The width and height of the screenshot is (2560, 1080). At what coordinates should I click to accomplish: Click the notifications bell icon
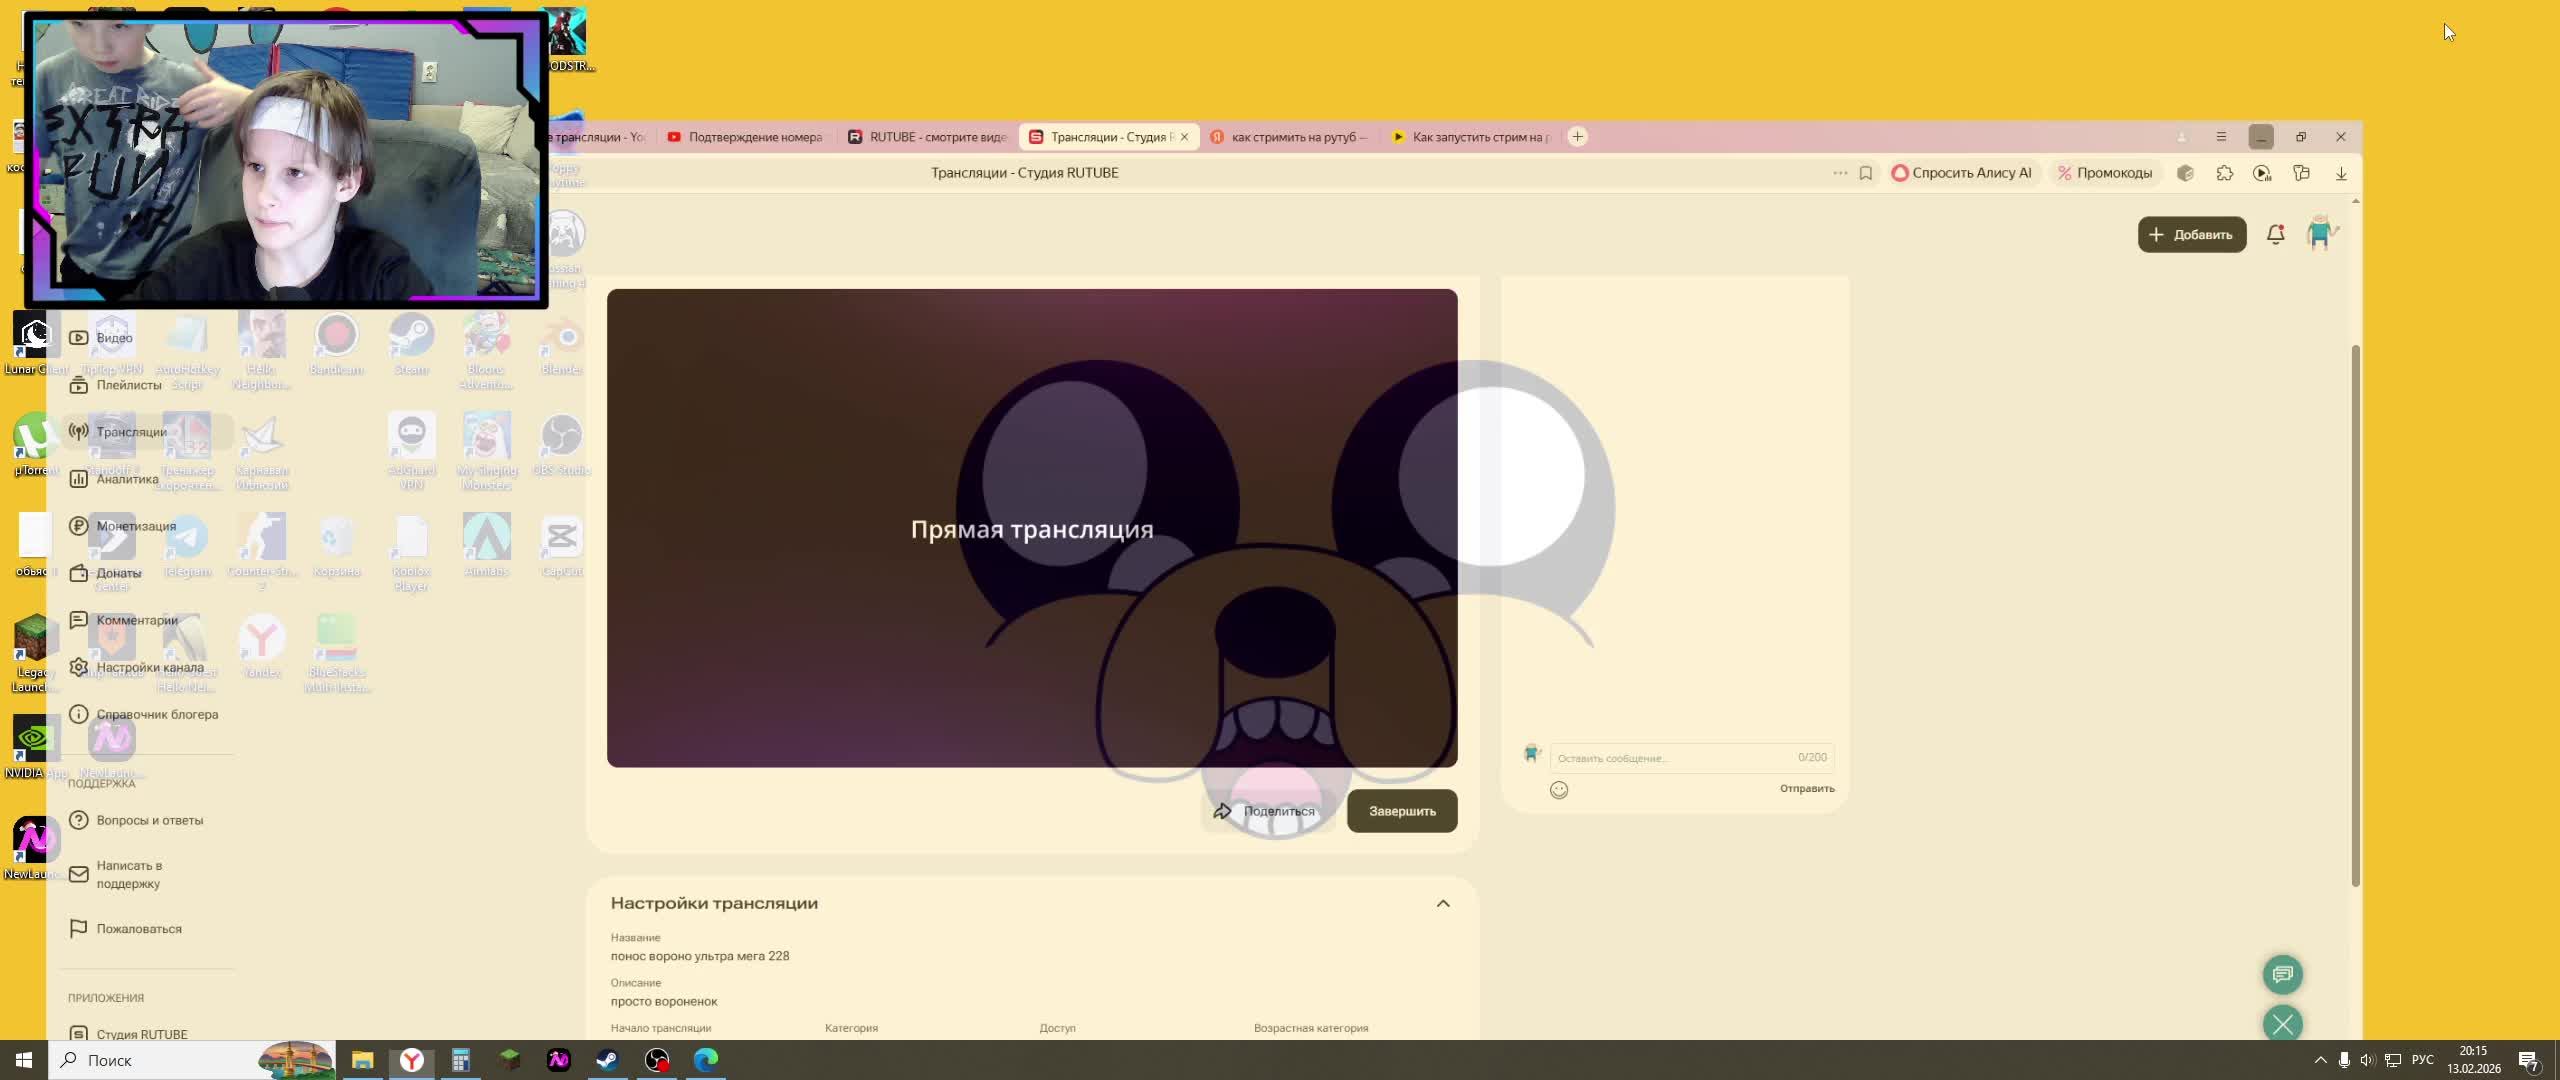coord(2275,234)
